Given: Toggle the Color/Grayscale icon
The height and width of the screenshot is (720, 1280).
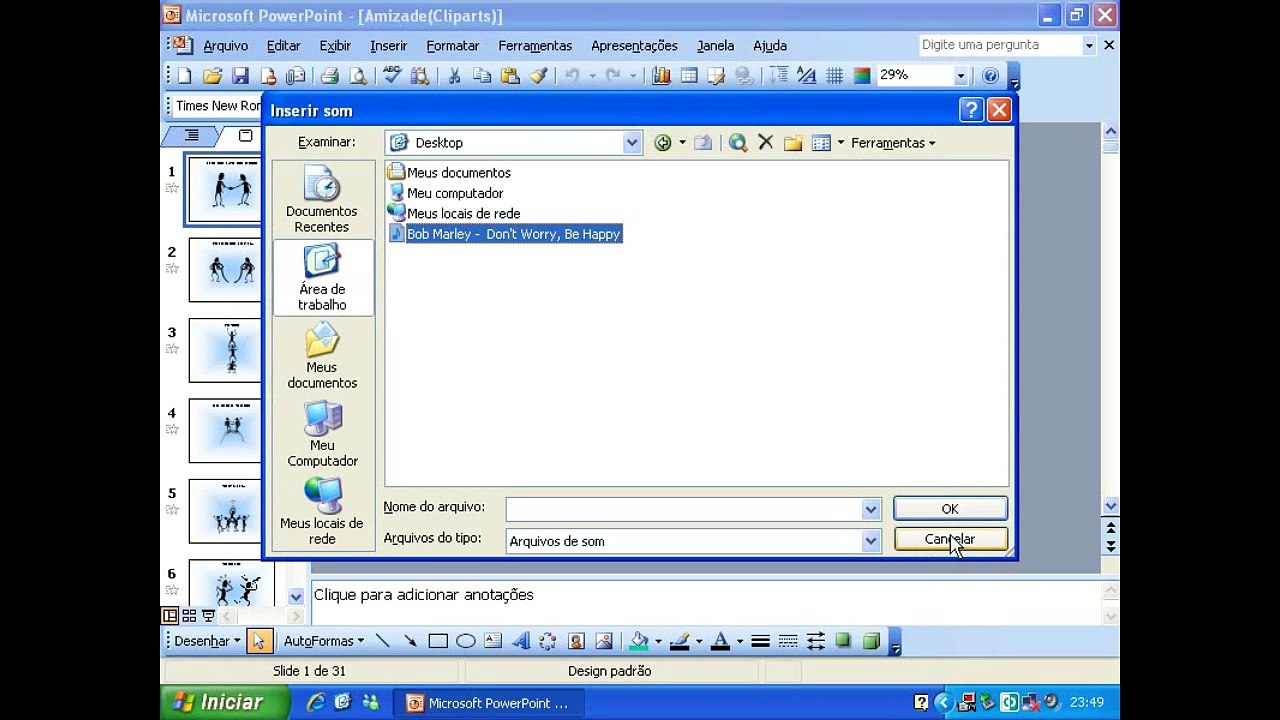Looking at the screenshot, I should (861, 76).
